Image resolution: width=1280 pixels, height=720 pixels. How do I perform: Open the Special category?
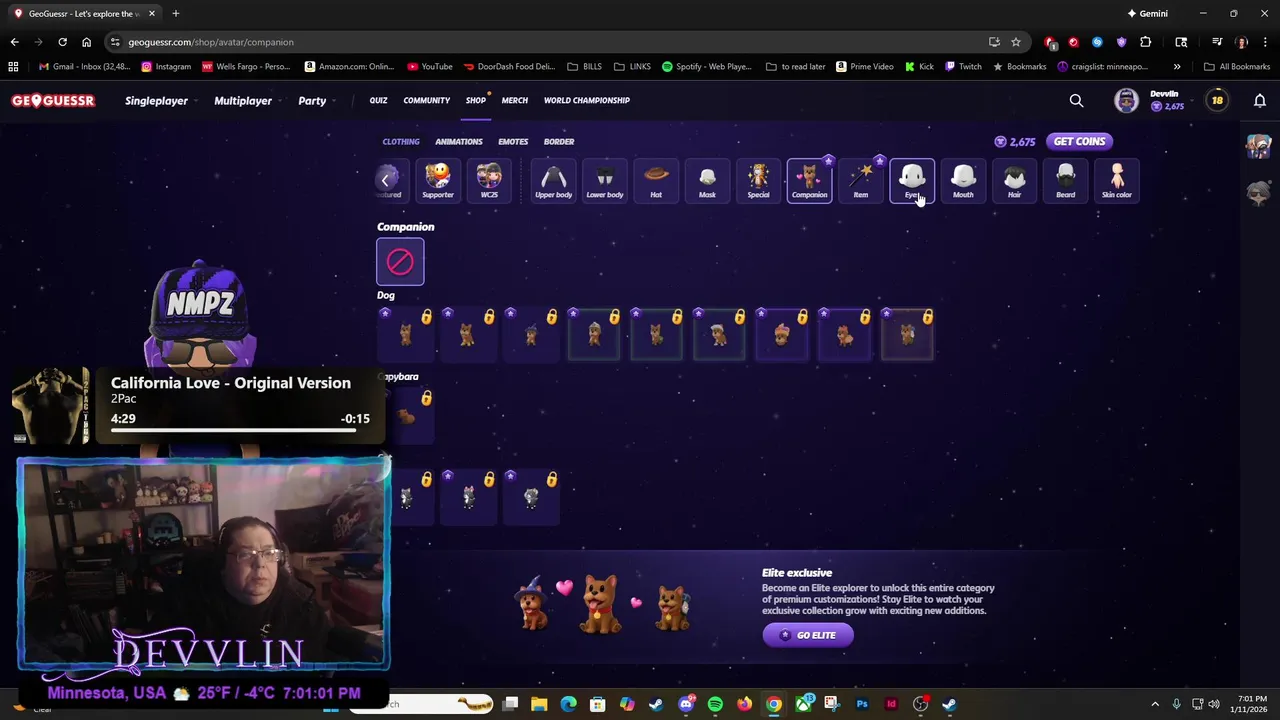(x=758, y=181)
